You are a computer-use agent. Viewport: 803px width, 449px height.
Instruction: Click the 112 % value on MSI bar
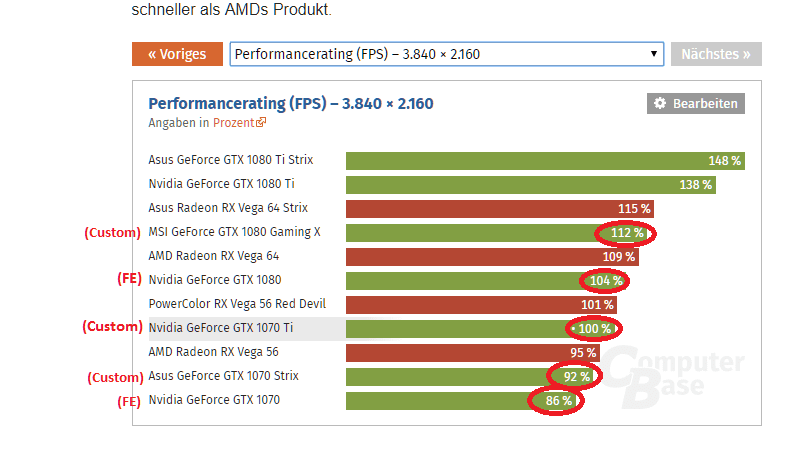pyautogui.click(x=627, y=233)
